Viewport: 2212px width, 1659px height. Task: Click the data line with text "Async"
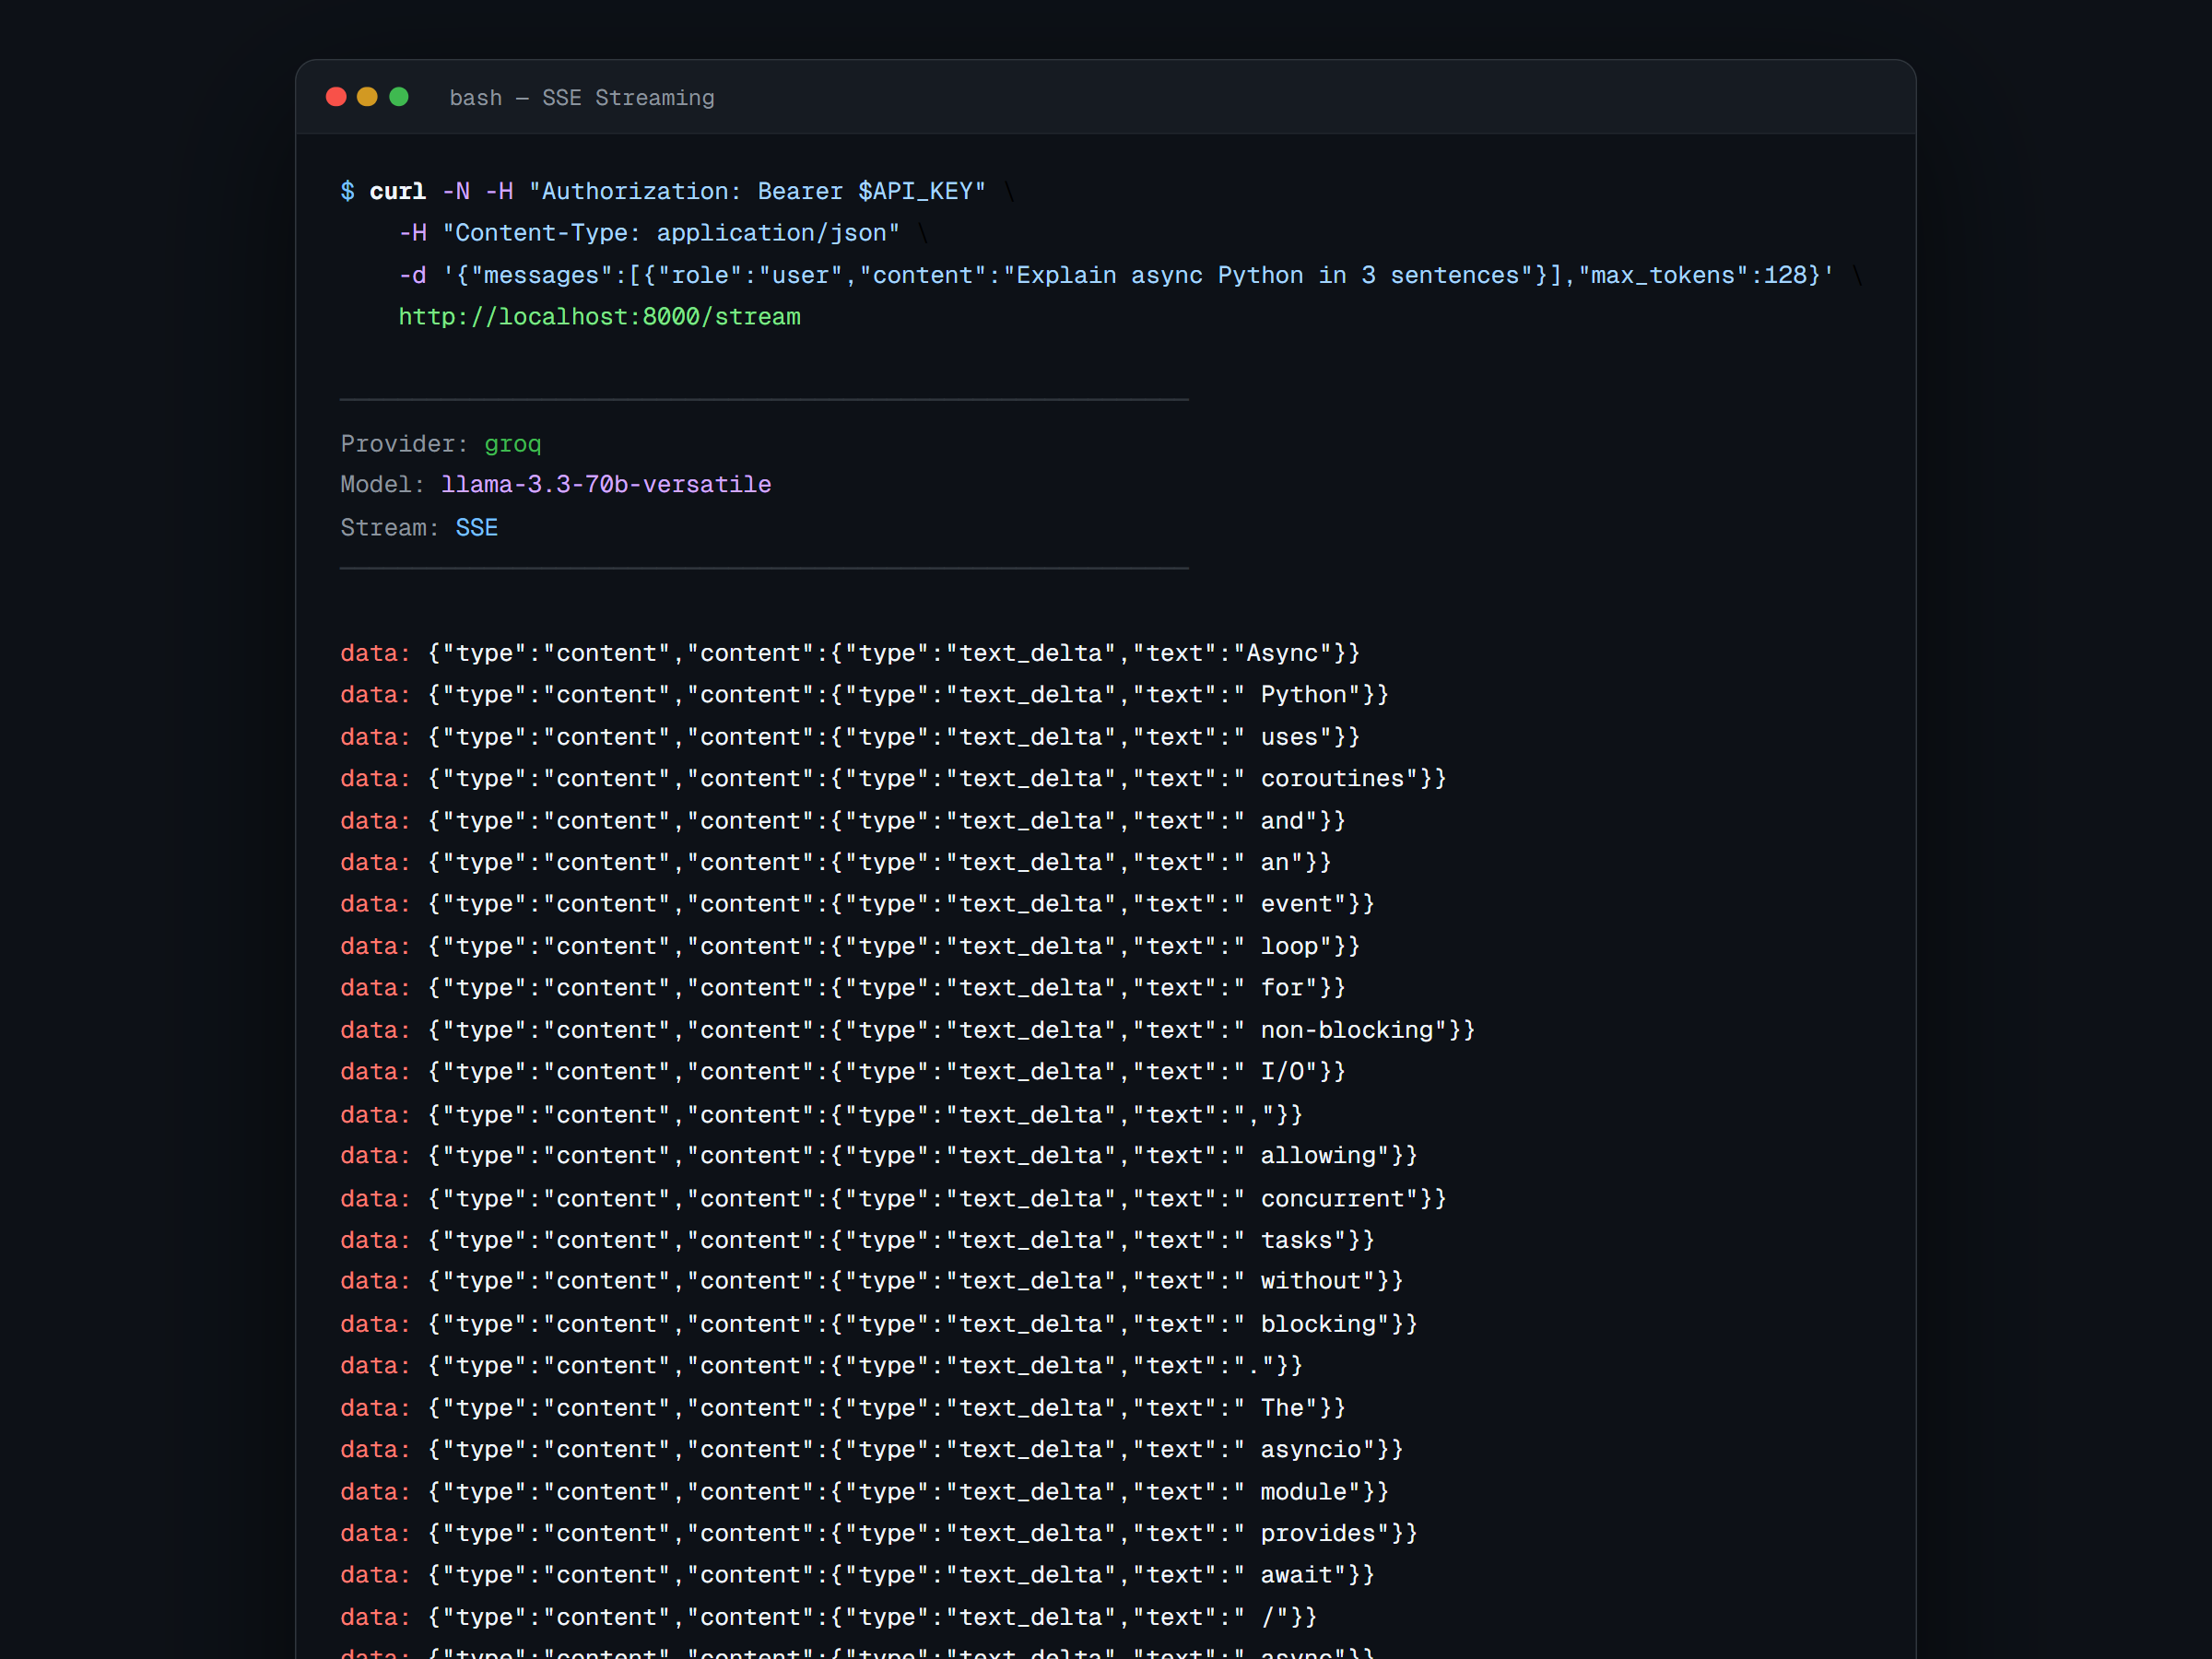851,653
